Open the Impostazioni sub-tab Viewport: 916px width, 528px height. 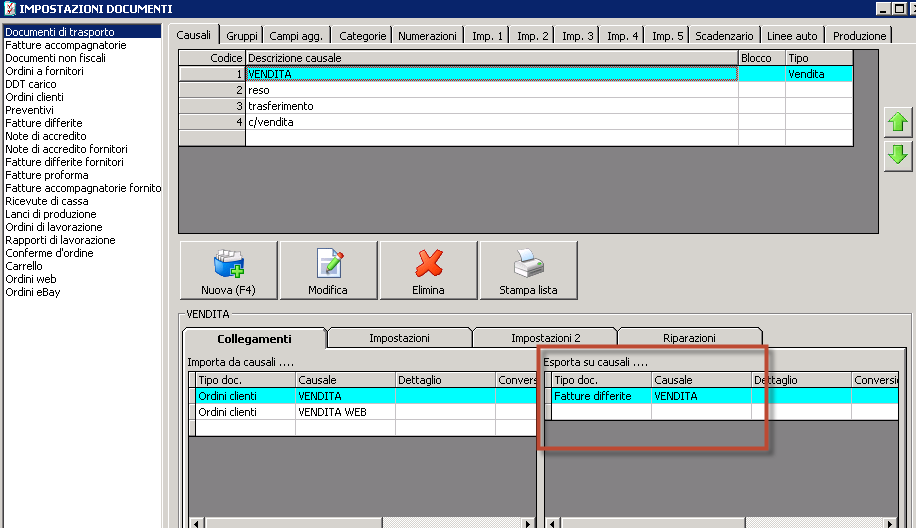[x=400, y=338]
